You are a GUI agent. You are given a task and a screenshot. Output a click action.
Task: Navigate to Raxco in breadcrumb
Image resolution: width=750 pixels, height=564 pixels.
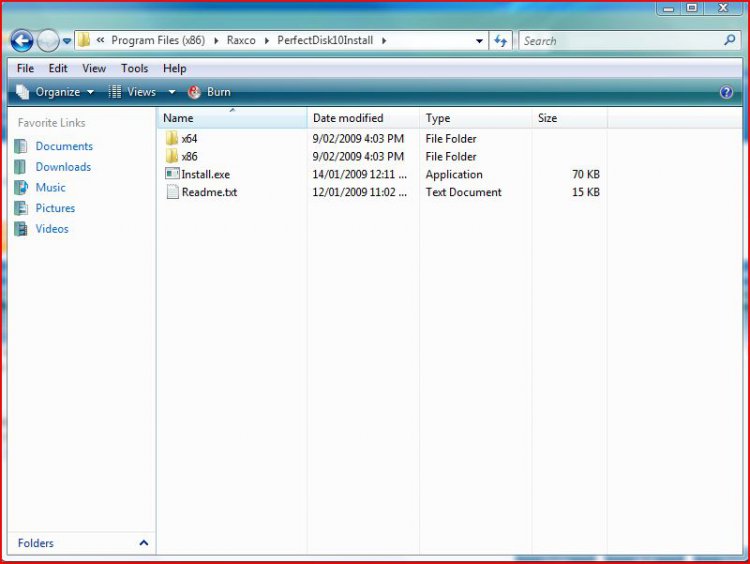coord(241,40)
